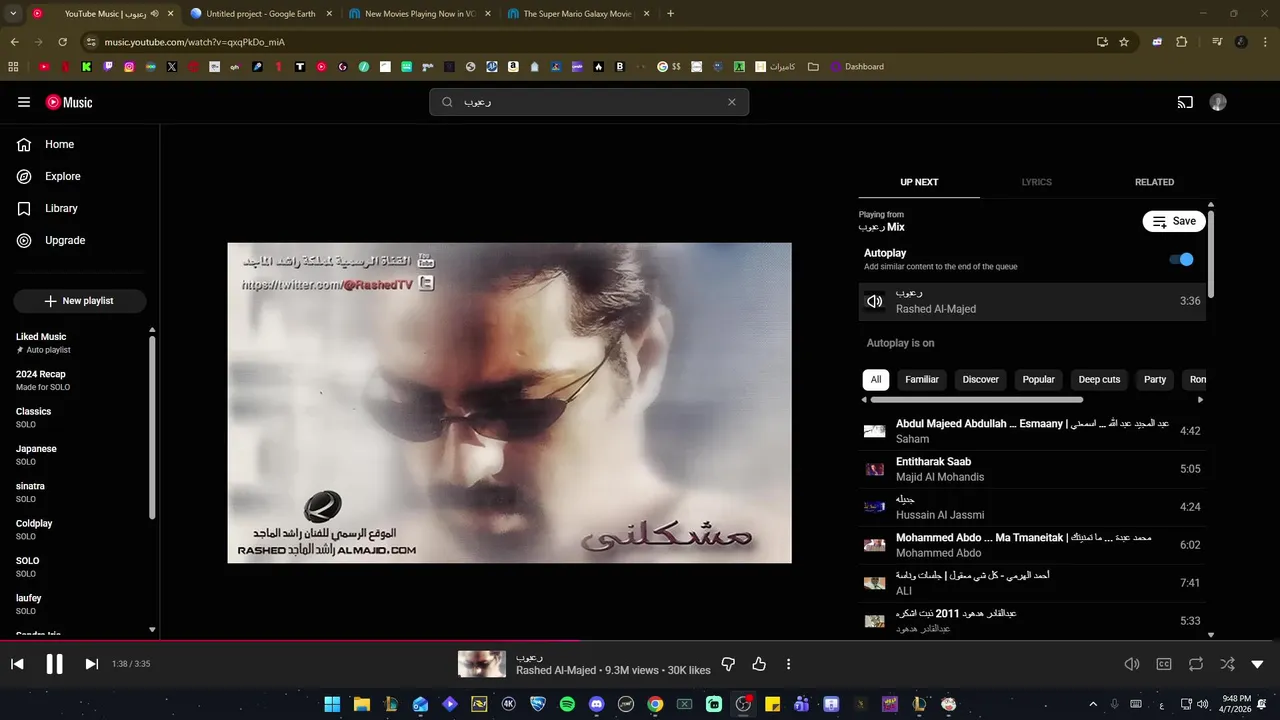This screenshot has width=1280, height=720.
Task: Like the current song
Action: pyautogui.click(x=759, y=664)
